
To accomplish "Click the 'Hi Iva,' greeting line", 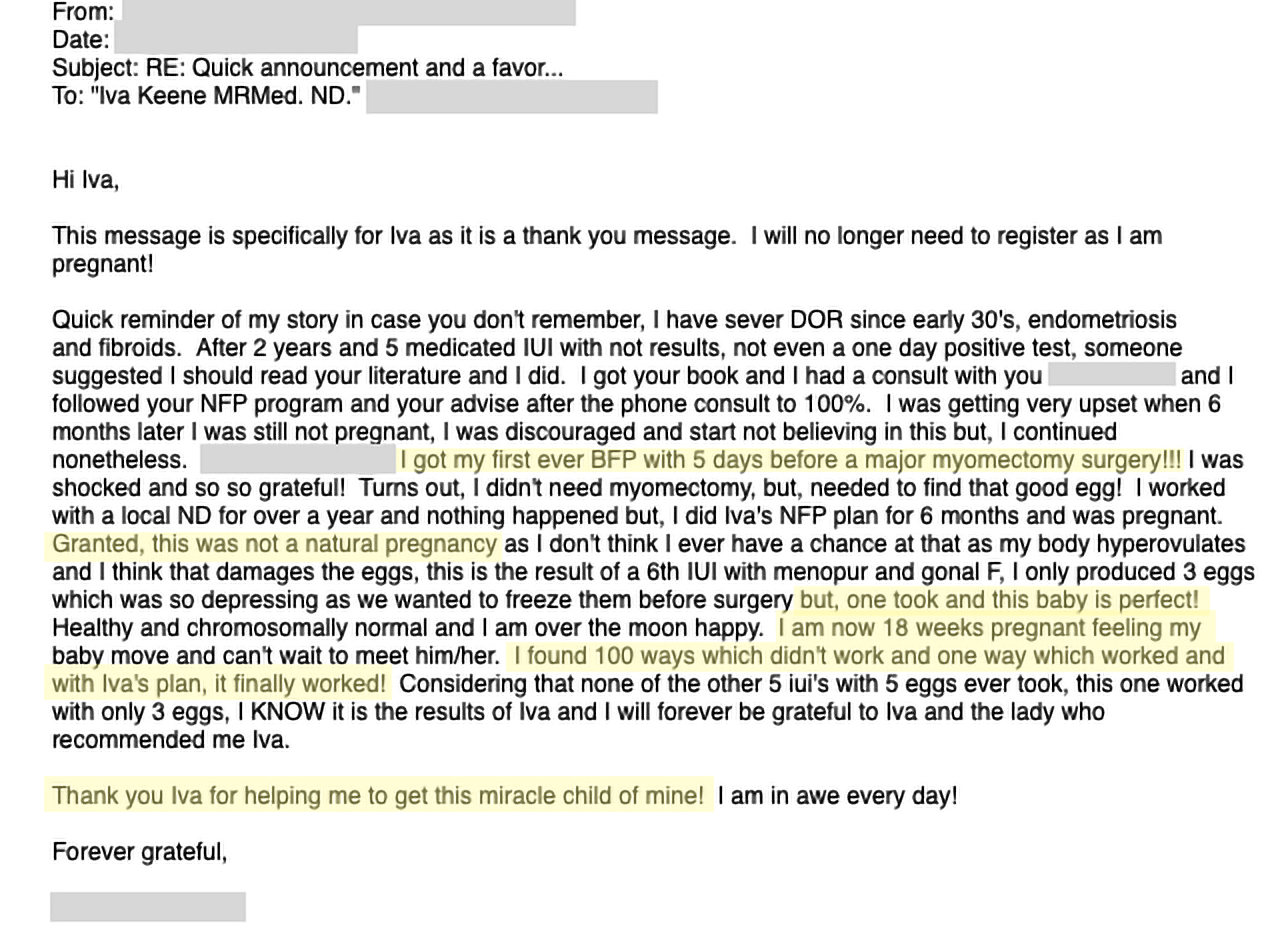I will (86, 181).
